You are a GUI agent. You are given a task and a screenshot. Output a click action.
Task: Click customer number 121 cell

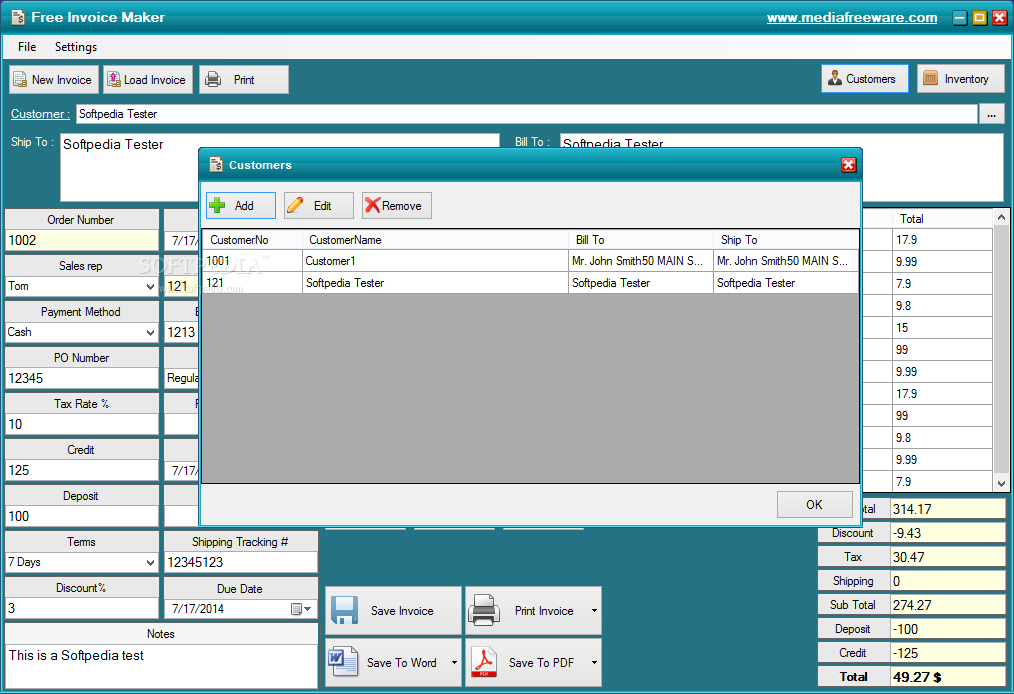pos(252,283)
